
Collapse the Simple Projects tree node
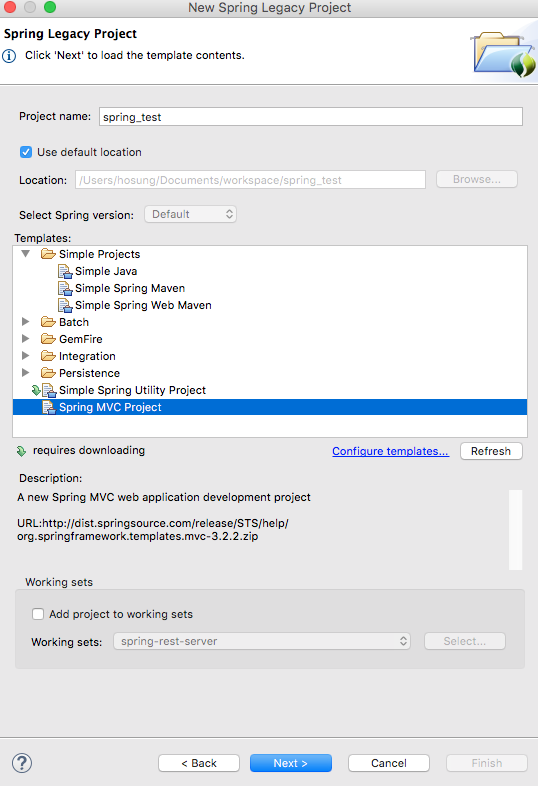[26, 254]
